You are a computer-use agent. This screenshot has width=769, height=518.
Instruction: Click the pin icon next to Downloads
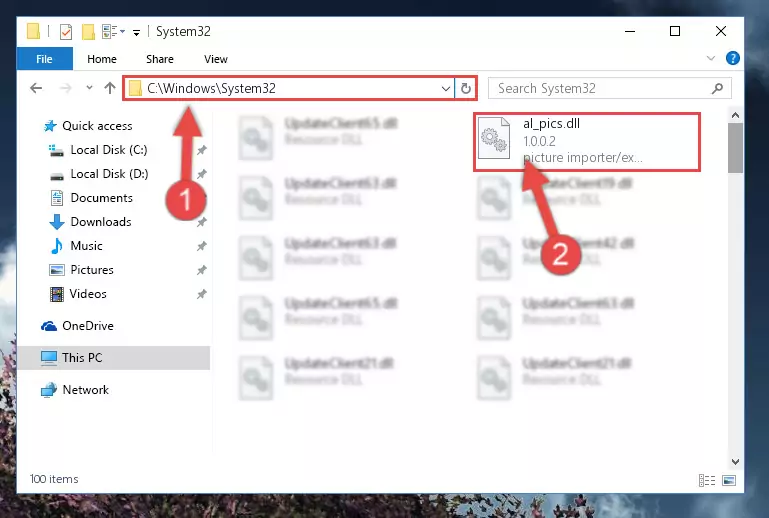202,222
